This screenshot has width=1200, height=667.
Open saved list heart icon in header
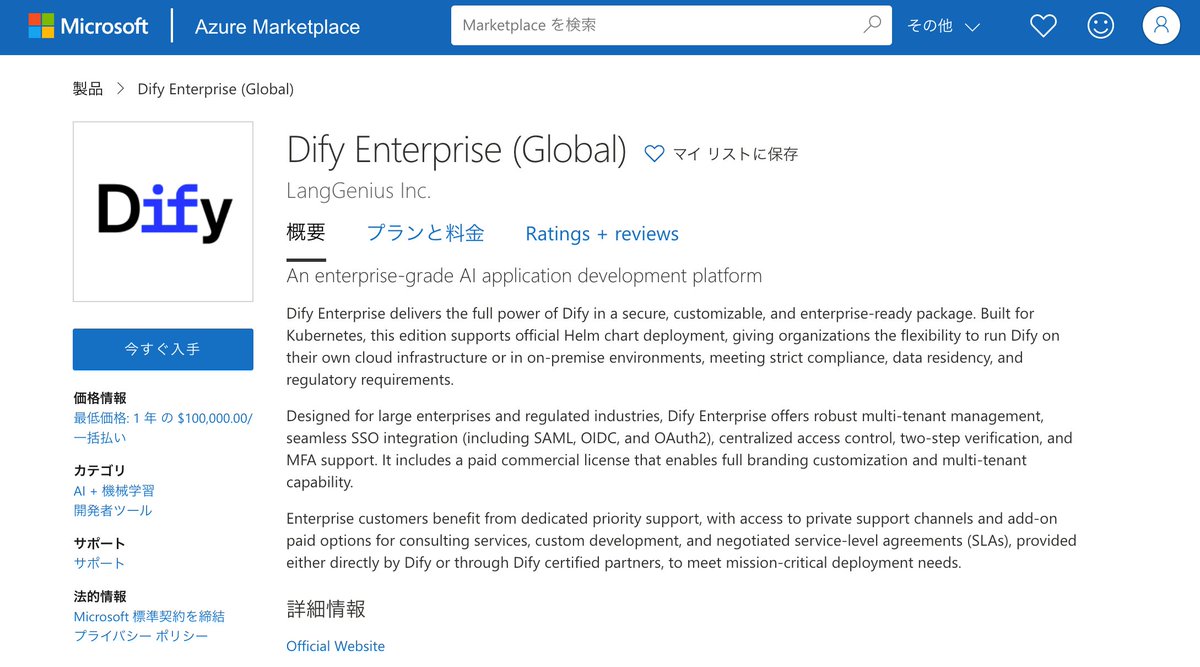1043,26
